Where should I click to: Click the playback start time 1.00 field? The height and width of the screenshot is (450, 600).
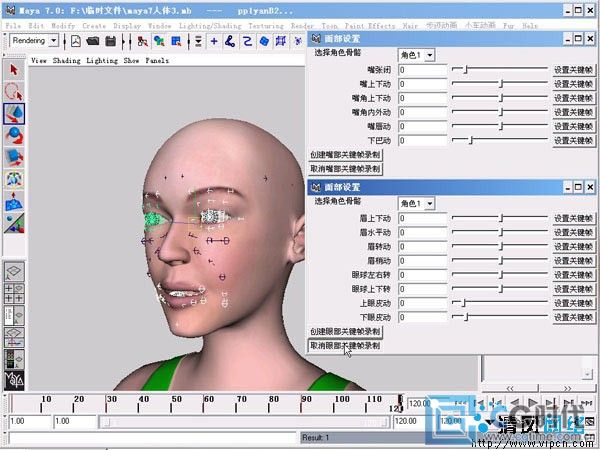(74, 421)
